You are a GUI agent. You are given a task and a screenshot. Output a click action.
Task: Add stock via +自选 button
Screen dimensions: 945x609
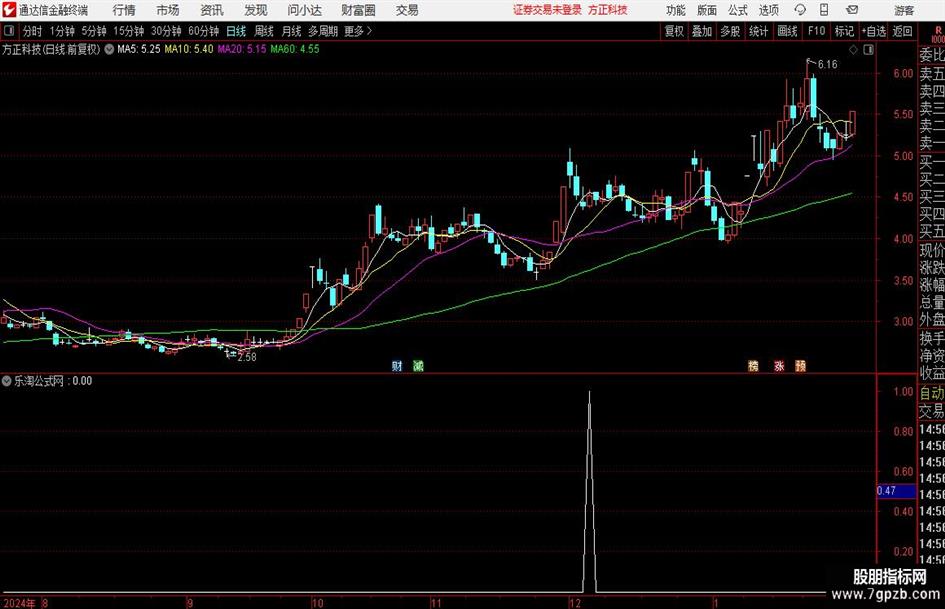[x=874, y=31]
